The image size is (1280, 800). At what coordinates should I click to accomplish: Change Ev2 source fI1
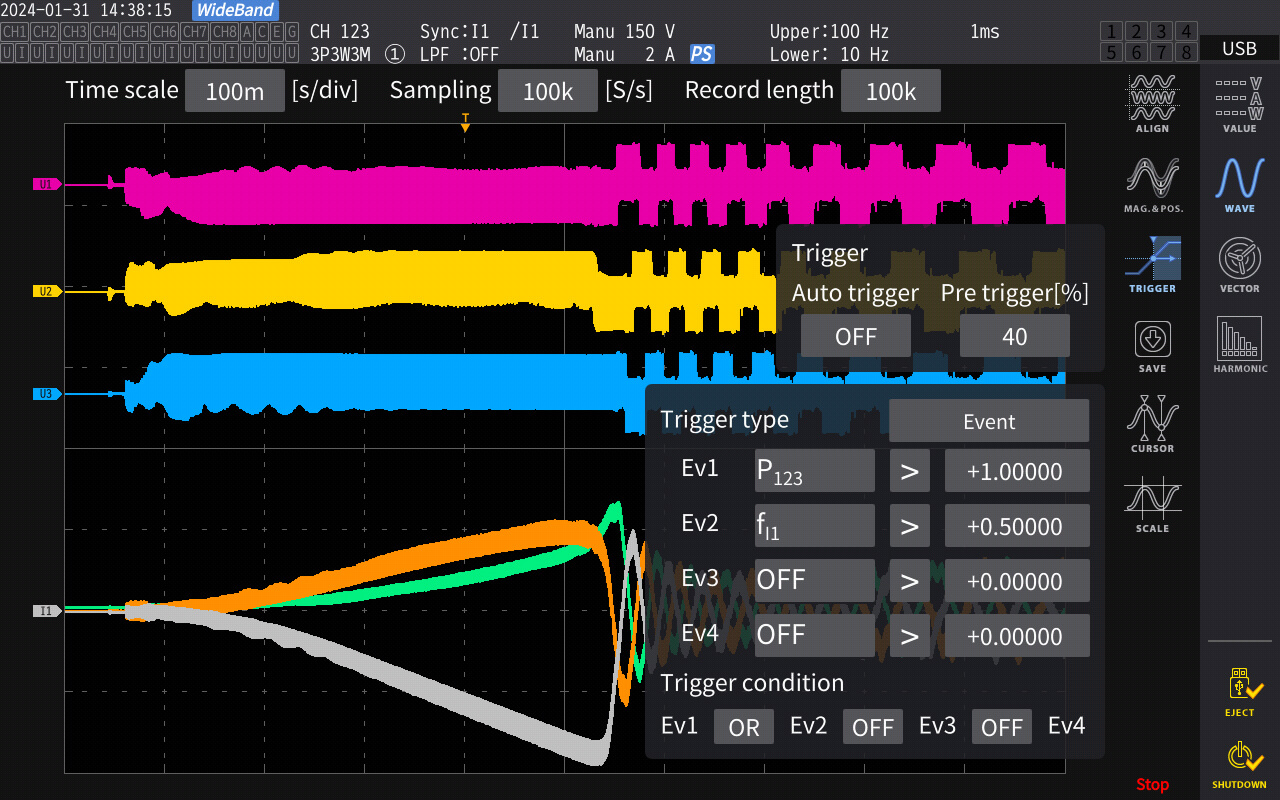(815, 525)
